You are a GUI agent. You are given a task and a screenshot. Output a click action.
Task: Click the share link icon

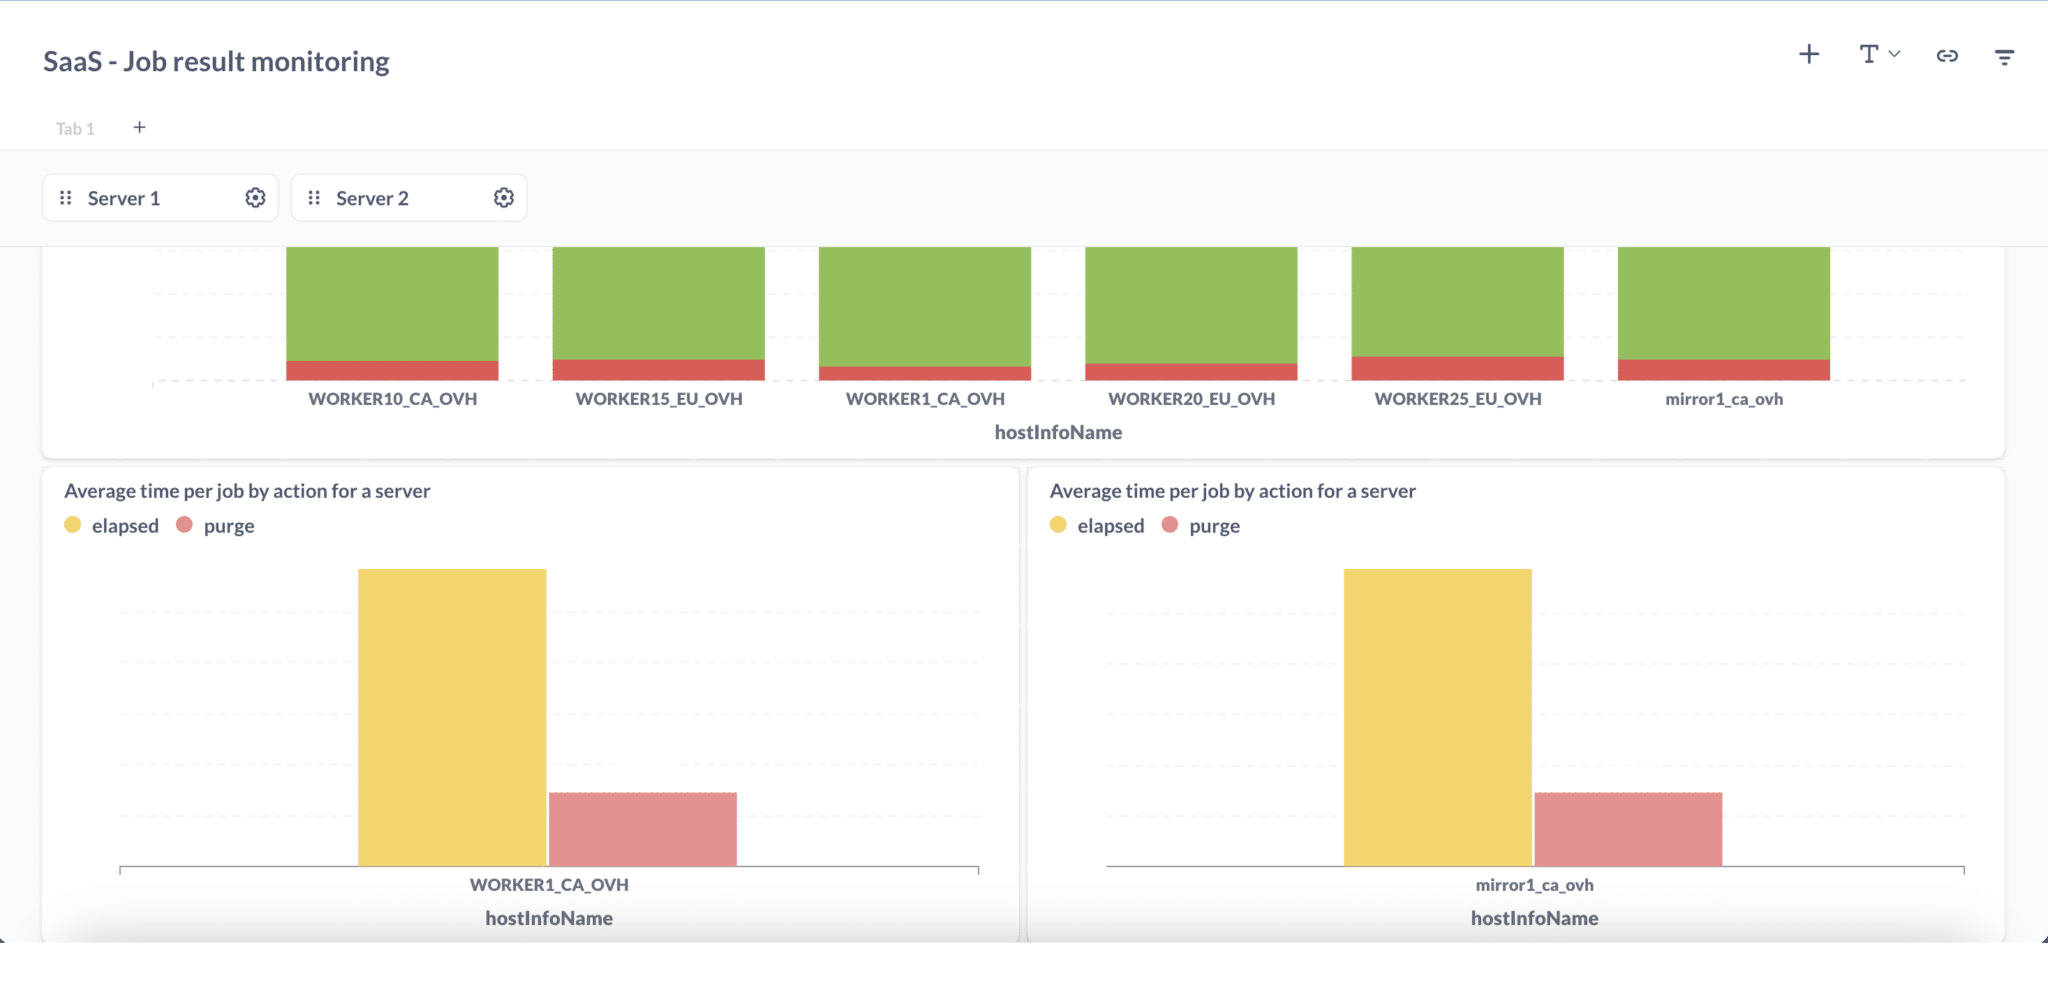pos(1948,56)
